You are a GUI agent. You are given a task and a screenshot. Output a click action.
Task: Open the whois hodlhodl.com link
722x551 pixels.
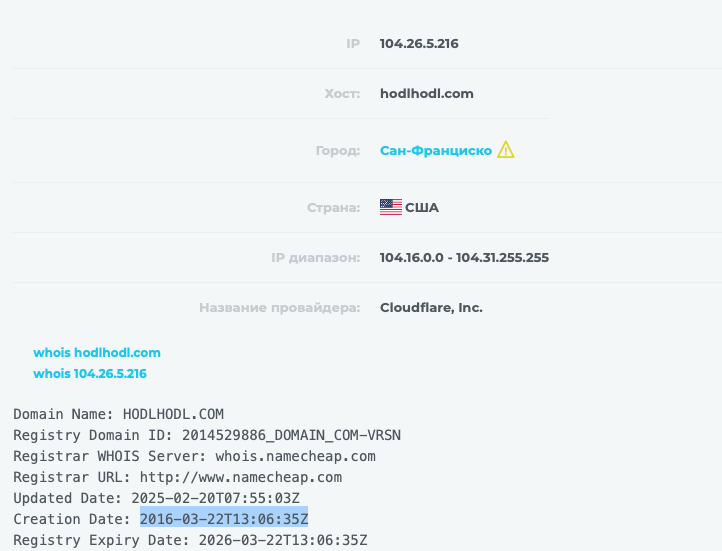coord(97,353)
